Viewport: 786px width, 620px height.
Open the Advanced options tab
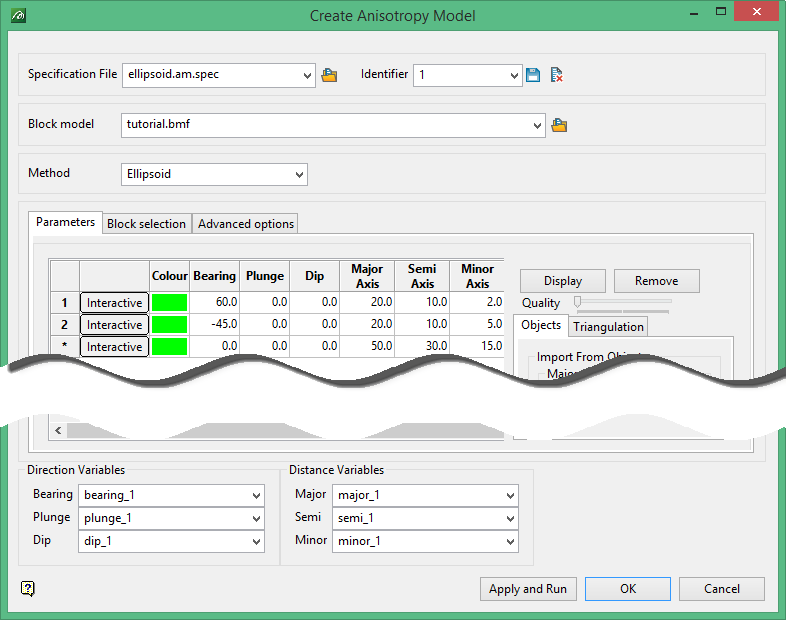point(246,224)
